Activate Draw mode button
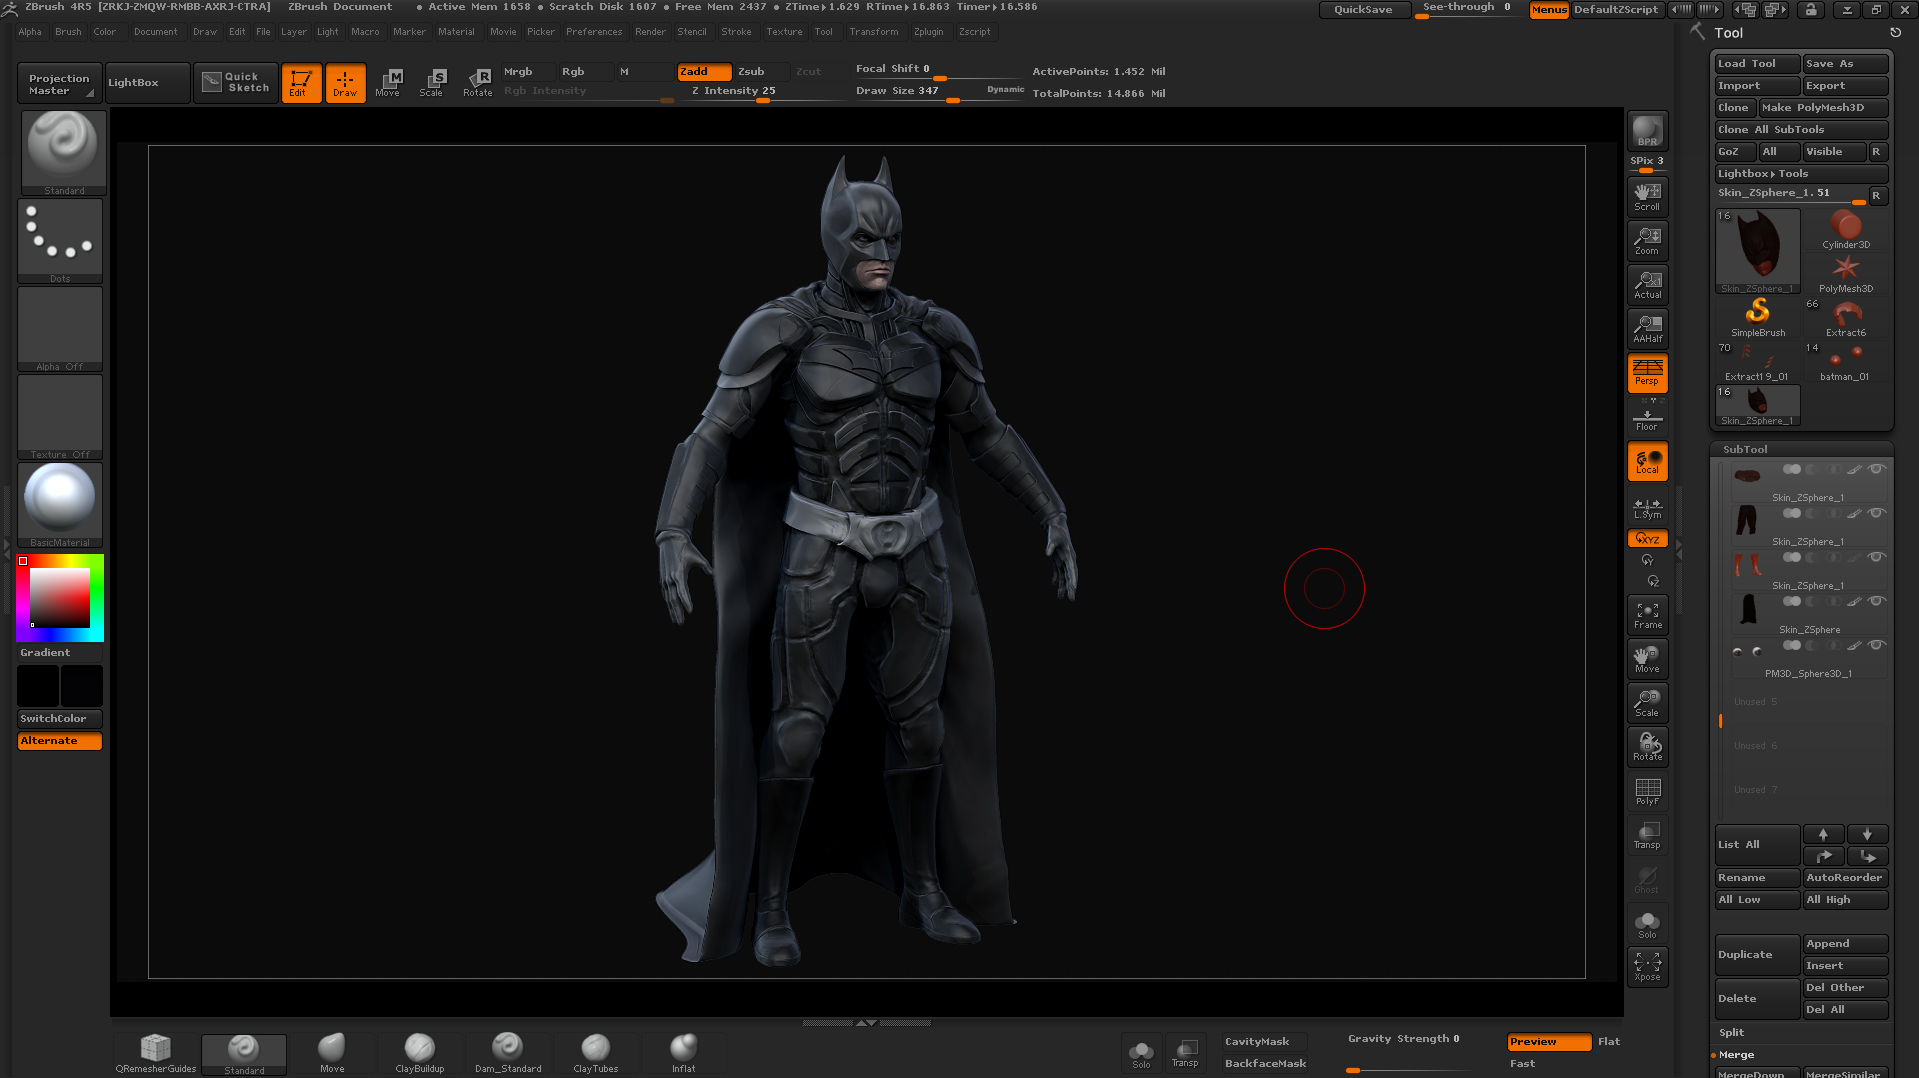 click(345, 82)
